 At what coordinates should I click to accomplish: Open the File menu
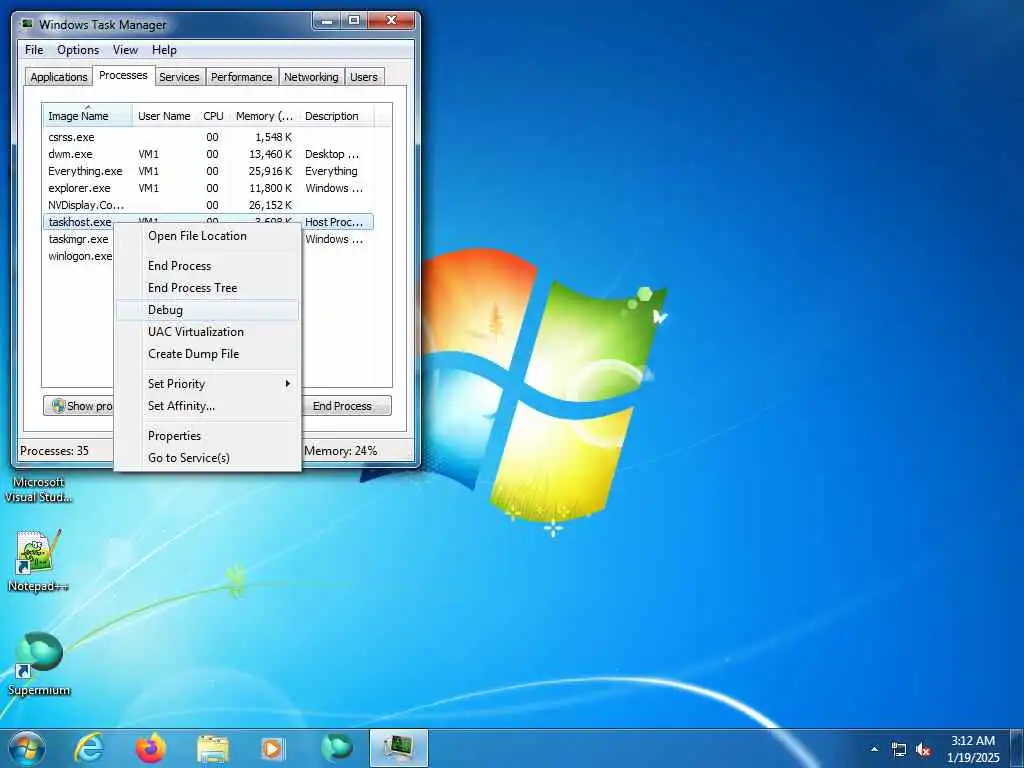click(x=34, y=50)
